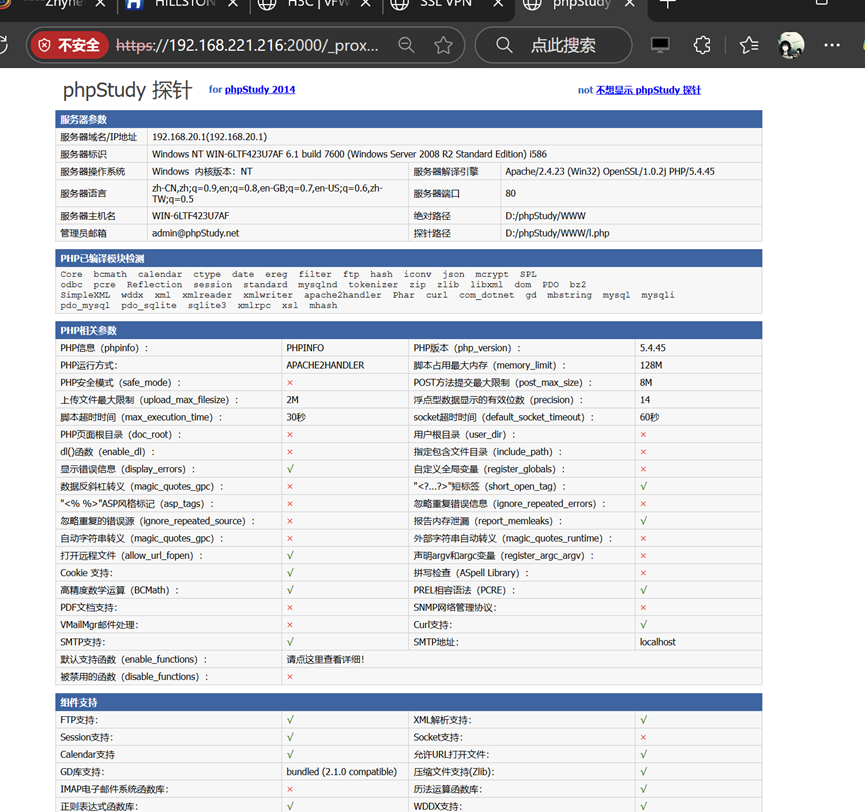The width and height of the screenshot is (865, 812).
Task: Click the short_open_tag check mark
Action: tap(644, 486)
